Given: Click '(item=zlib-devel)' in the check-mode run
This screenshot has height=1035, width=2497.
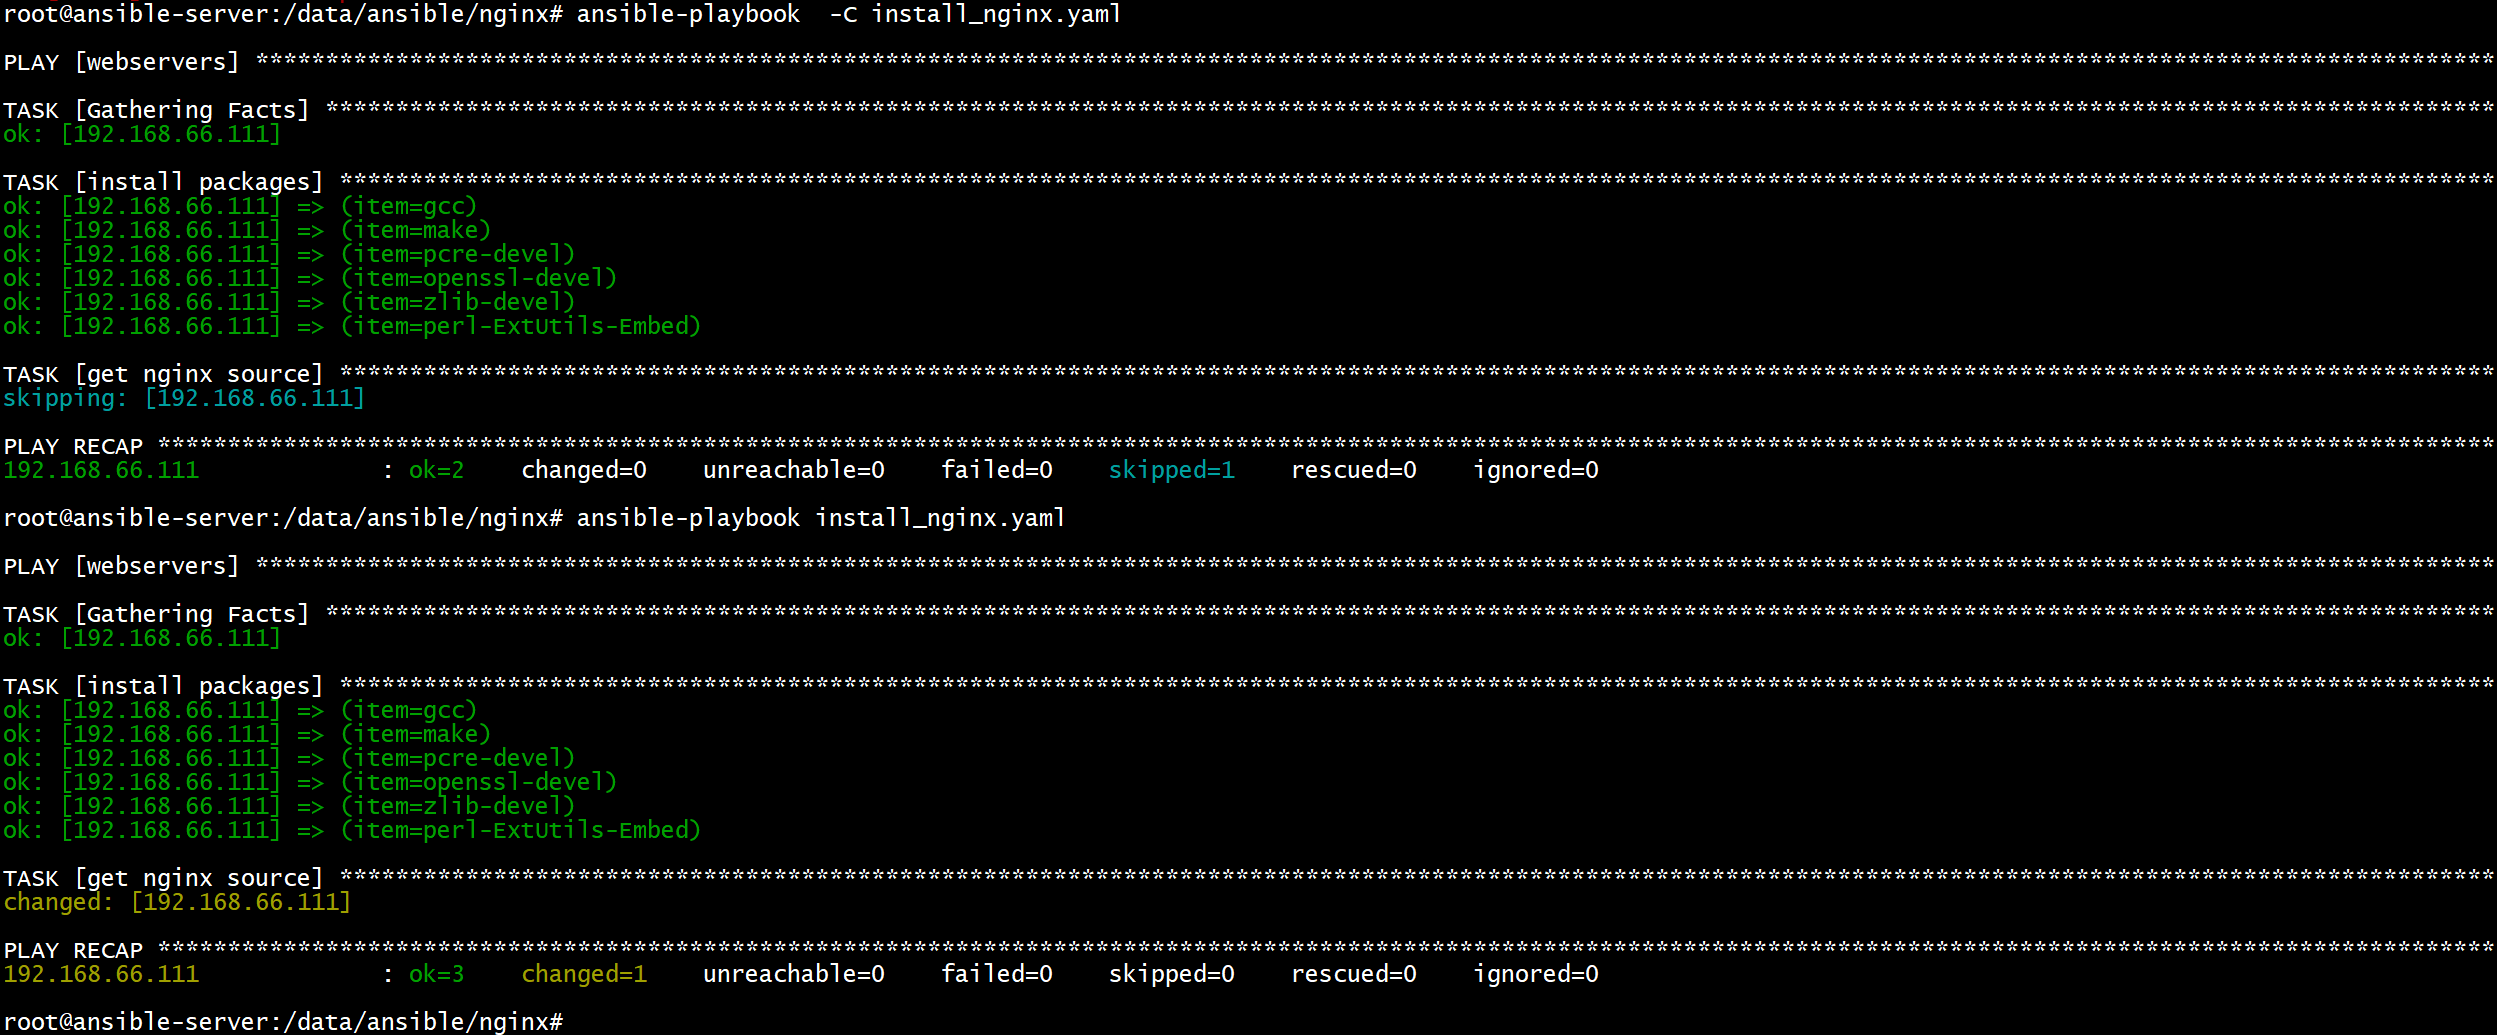Looking at the screenshot, I should pos(458,302).
